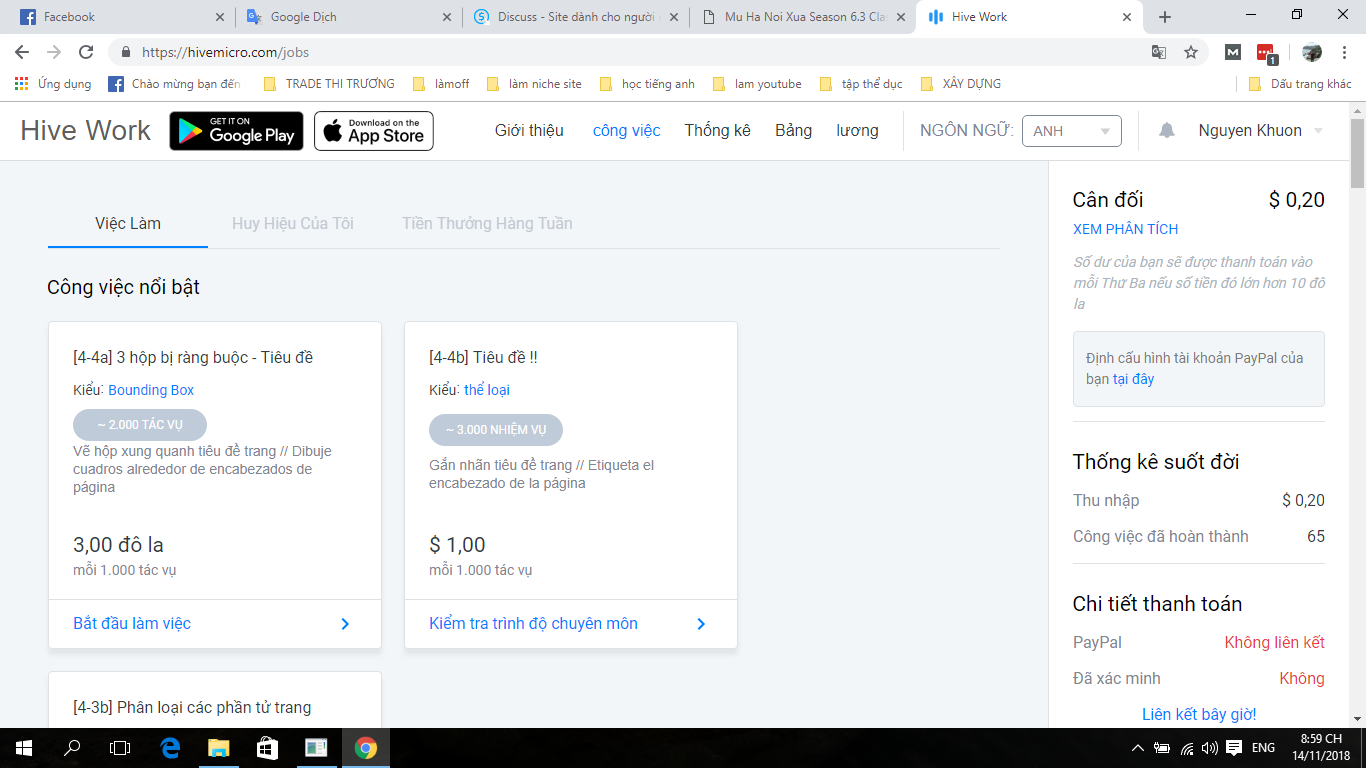Viewport: 1366px width, 768px height.
Task: Click the Bounding Box type link
Action: 151,390
